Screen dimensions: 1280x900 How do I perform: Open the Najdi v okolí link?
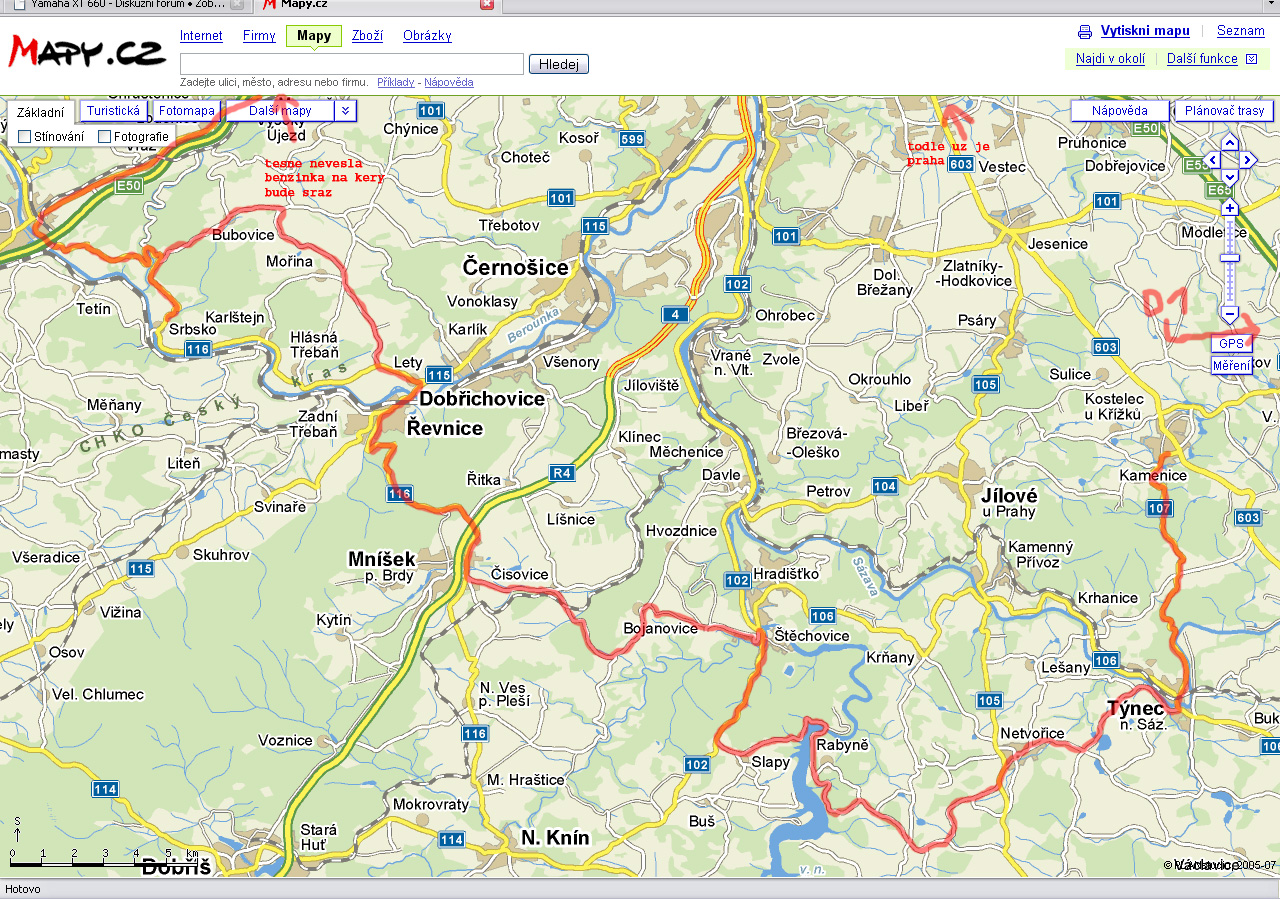pos(1110,59)
